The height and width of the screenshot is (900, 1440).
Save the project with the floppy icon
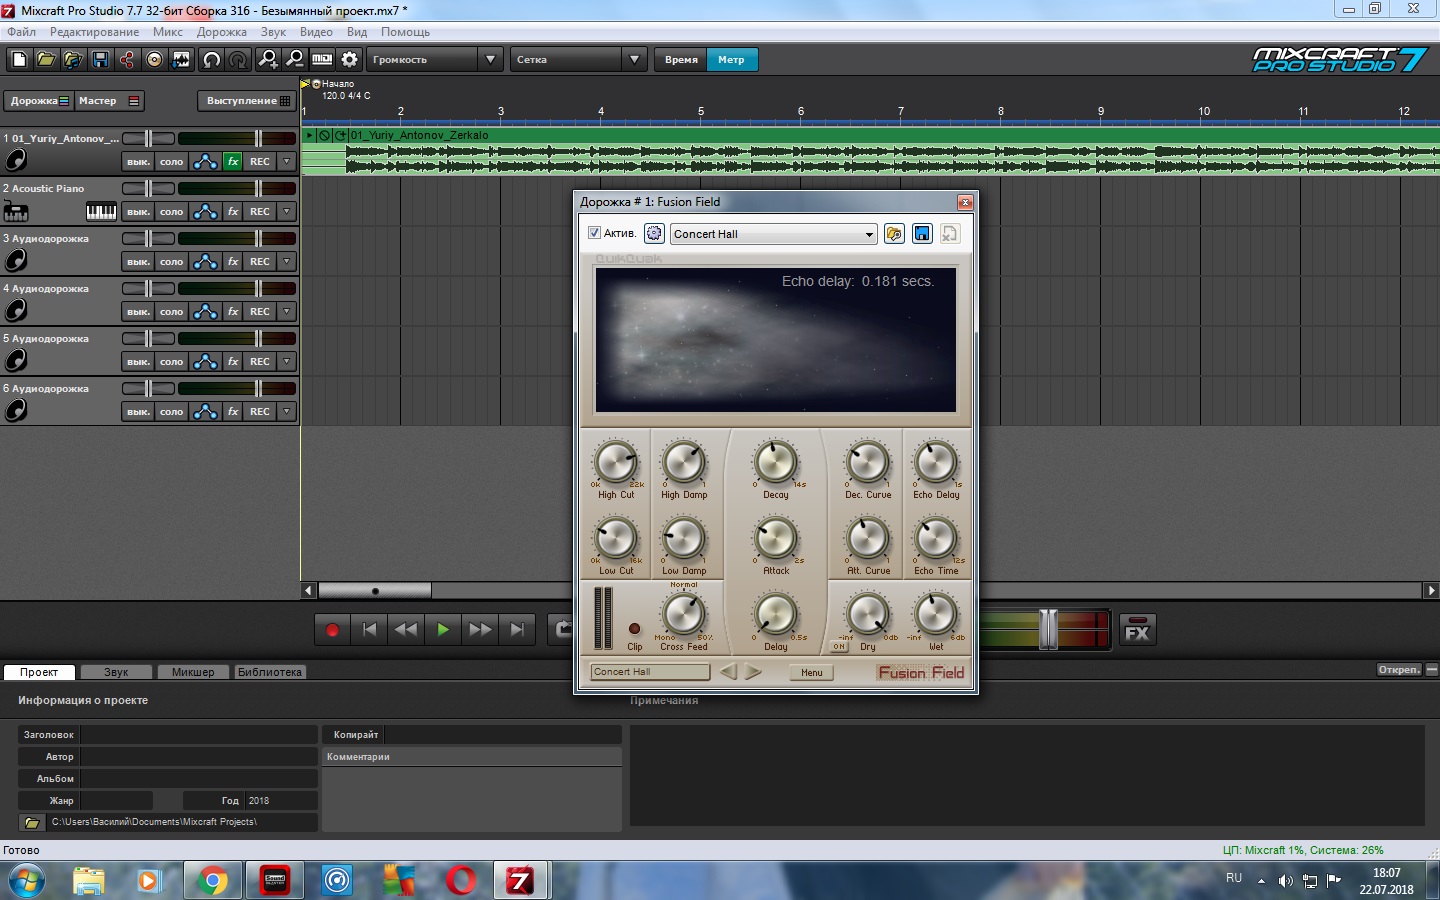pos(100,60)
